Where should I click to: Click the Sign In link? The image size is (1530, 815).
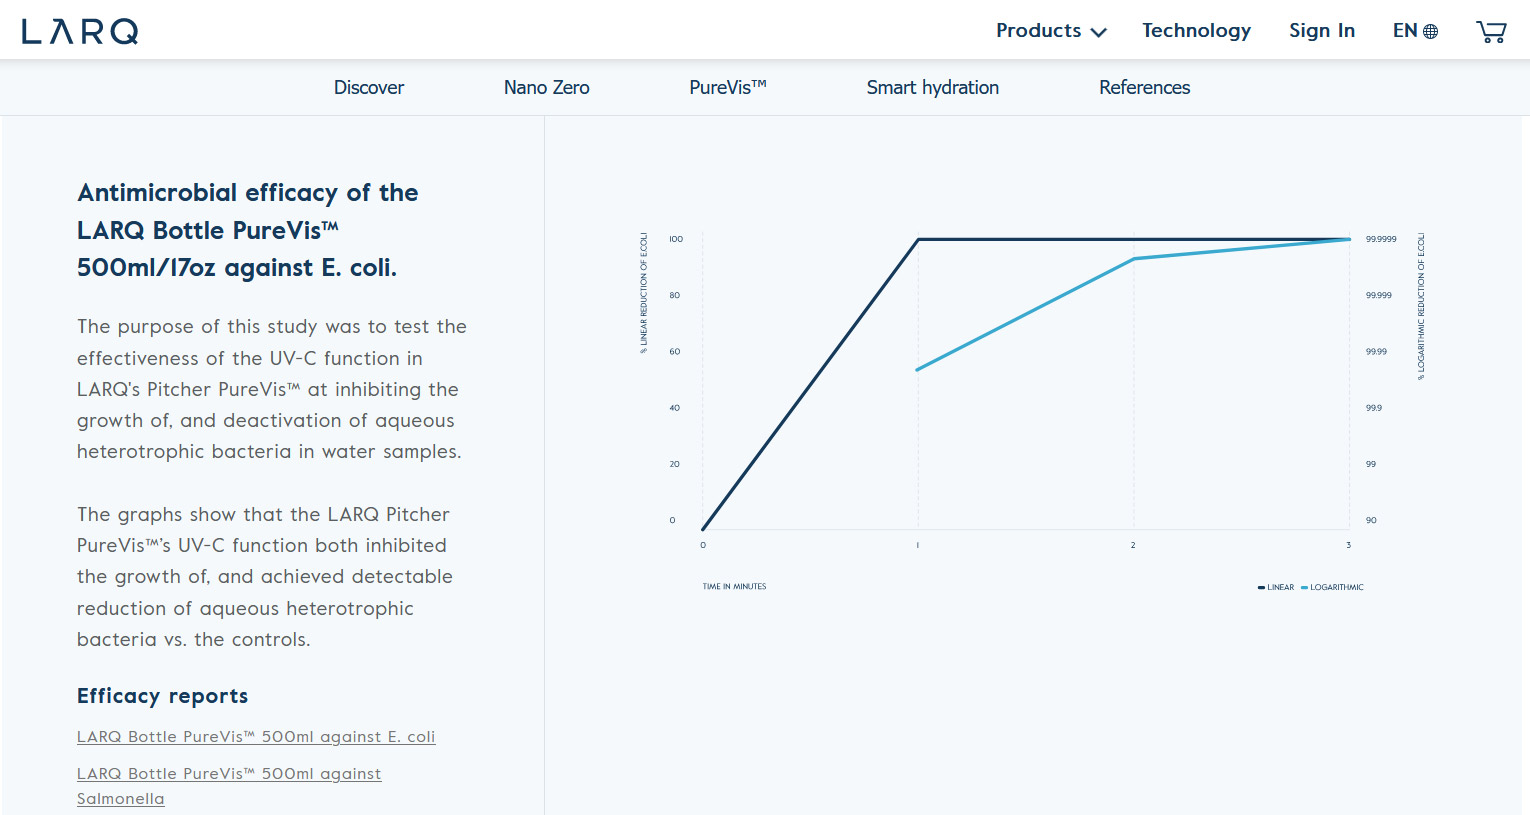(1321, 31)
